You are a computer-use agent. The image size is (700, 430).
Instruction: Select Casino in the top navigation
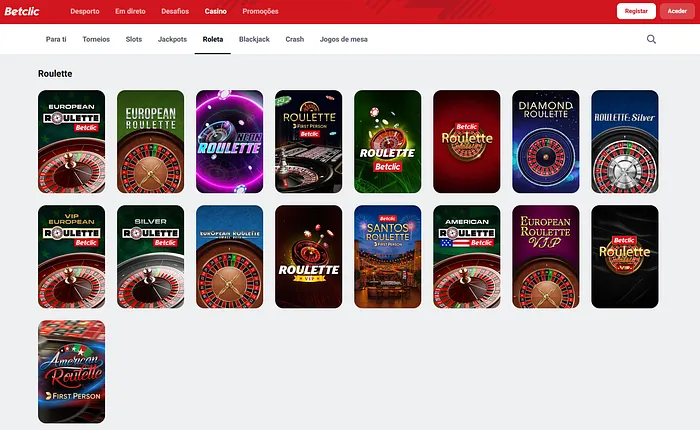tap(216, 11)
